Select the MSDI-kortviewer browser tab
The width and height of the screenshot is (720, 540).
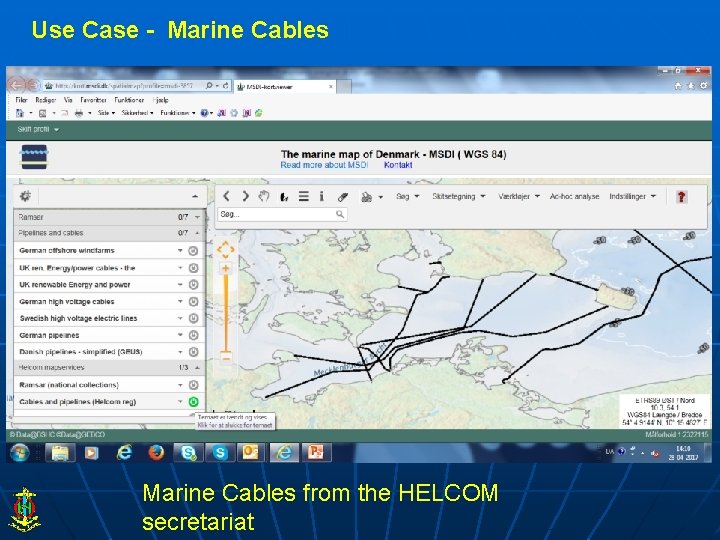(x=285, y=86)
